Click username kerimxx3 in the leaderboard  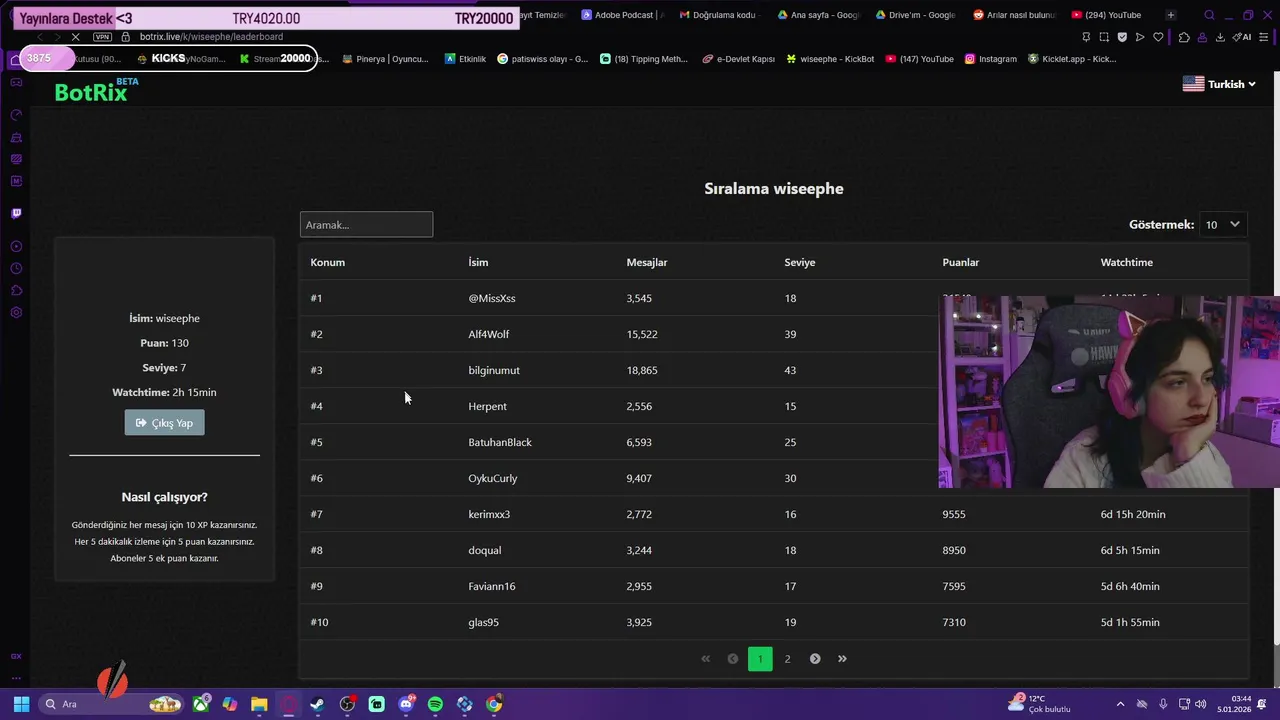[x=489, y=514]
